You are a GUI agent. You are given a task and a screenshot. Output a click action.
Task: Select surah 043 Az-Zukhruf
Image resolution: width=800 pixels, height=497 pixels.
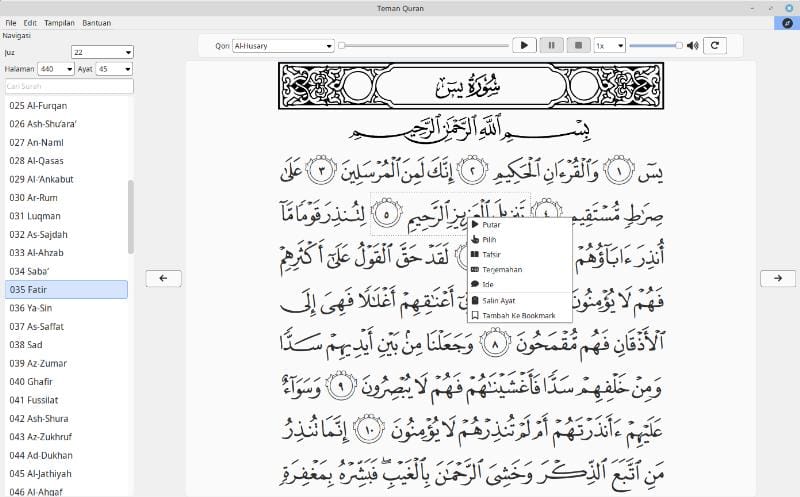pyautogui.click(x=66, y=437)
